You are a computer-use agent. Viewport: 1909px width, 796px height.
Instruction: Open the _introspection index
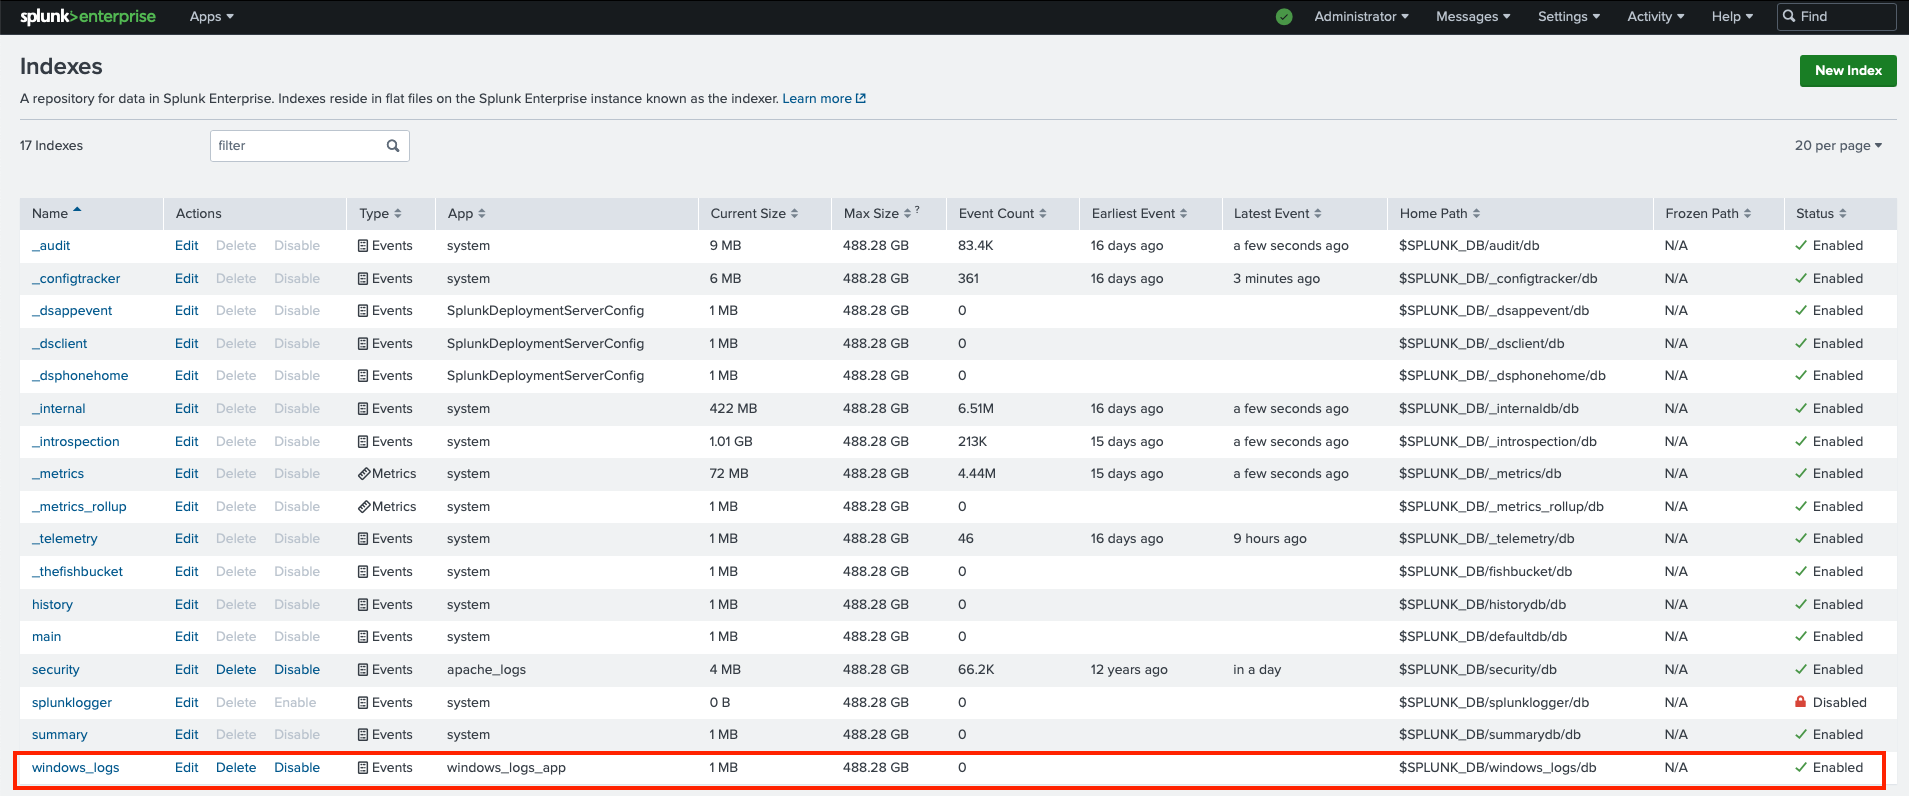(x=76, y=442)
